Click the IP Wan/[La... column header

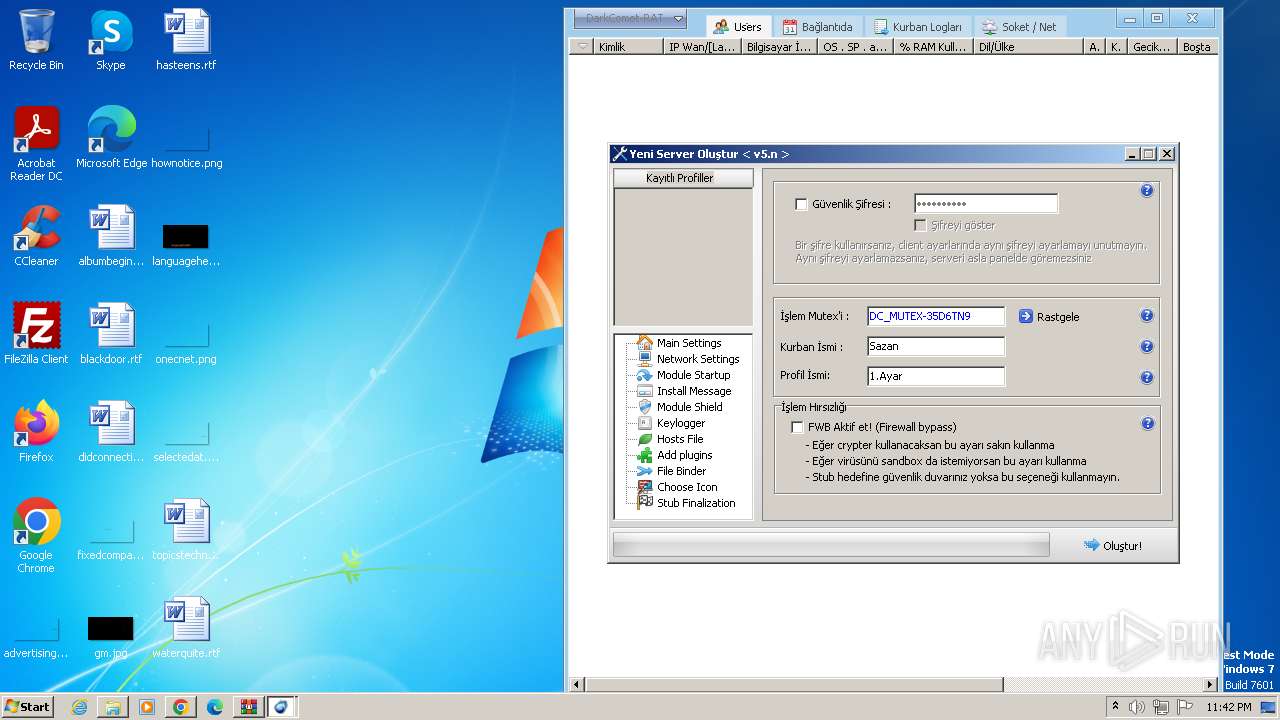tap(702, 47)
